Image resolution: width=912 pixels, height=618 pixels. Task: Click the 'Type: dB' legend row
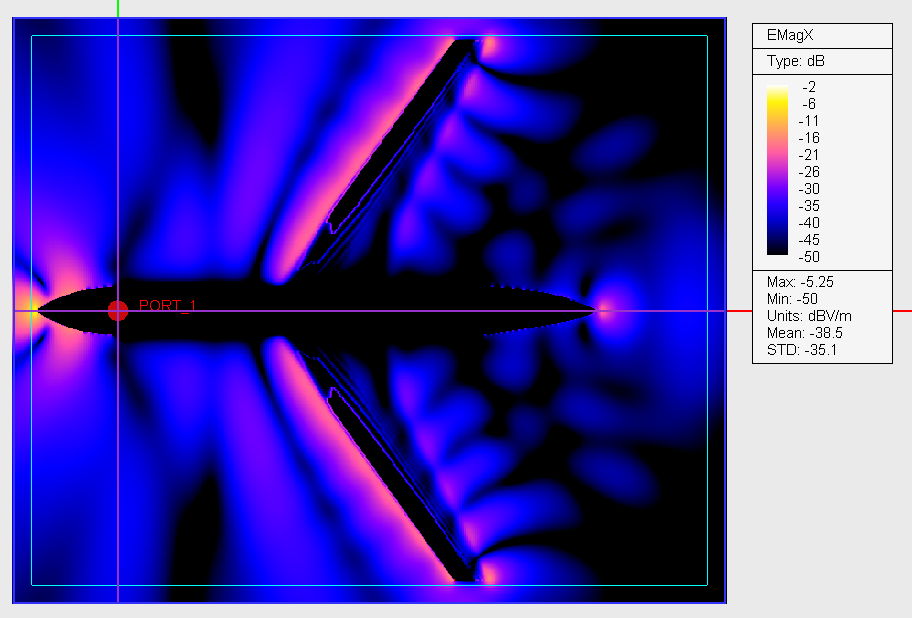822,61
